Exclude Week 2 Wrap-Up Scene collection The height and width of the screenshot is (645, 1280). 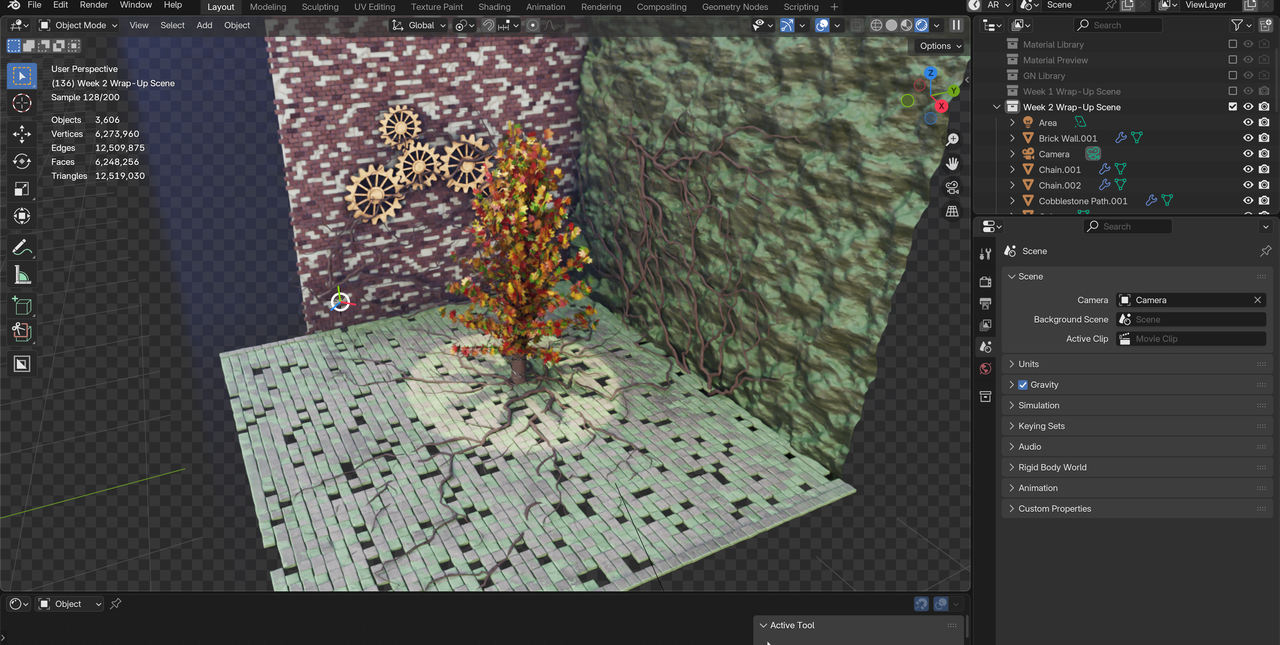coord(1232,107)
